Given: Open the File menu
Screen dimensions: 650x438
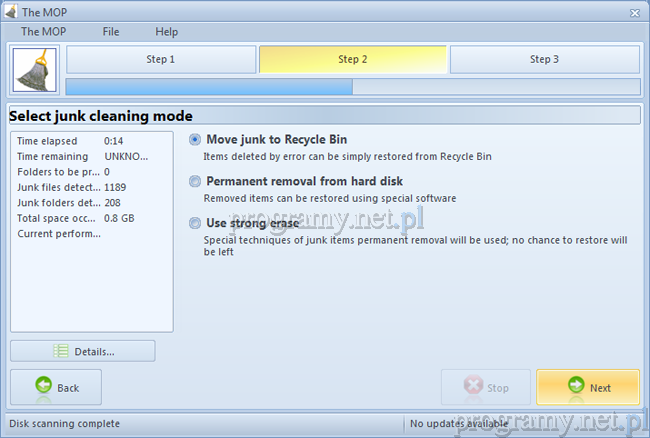Looking at the screenshot, I should pyautogui.click(x=110, y=32).
